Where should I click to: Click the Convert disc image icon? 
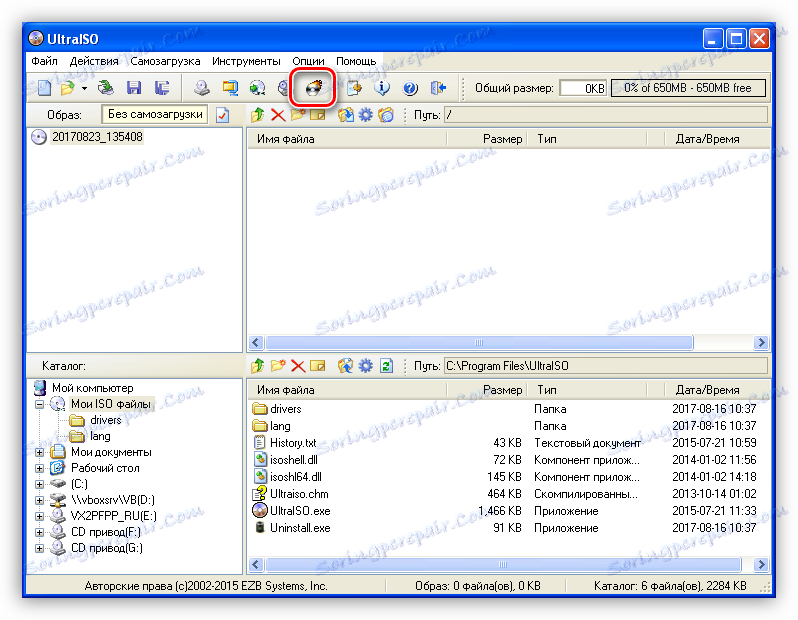coord(258,88)
